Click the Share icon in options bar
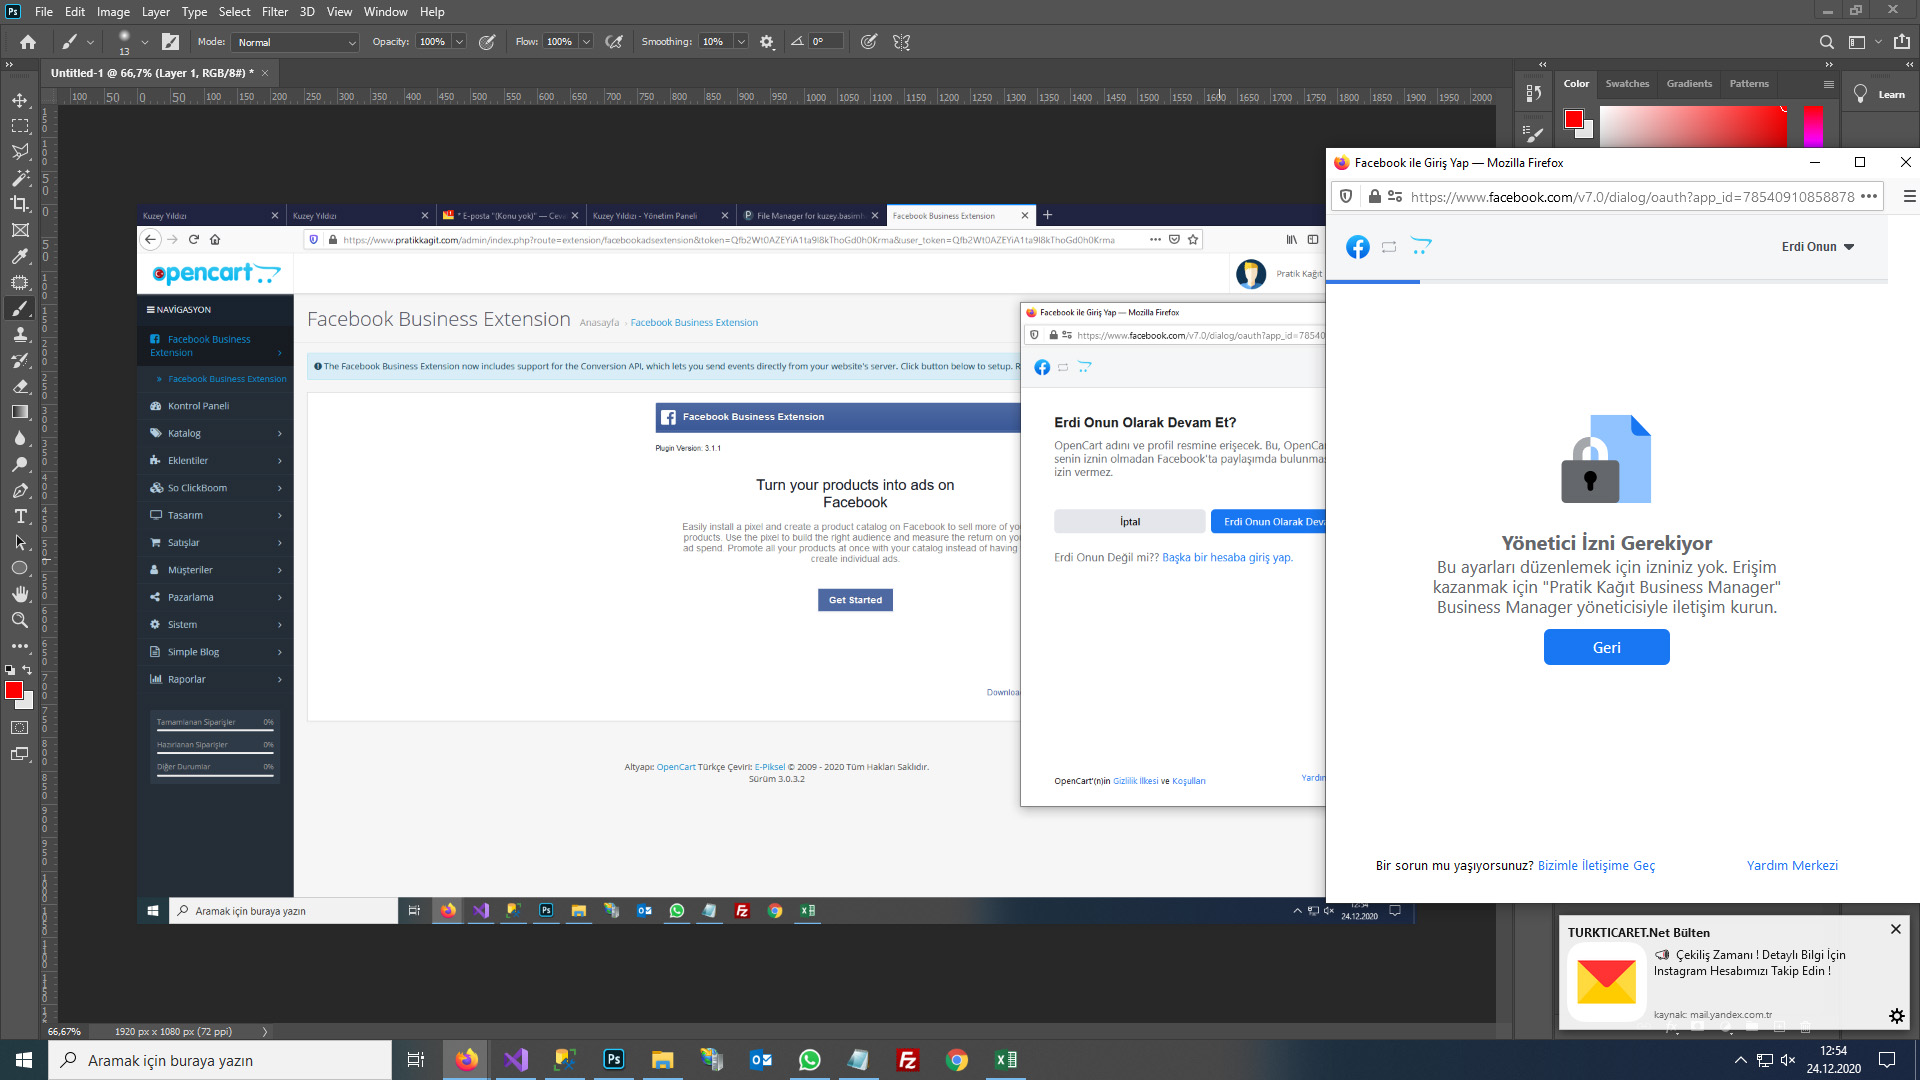Screen dimensions: 1920x1080 1902,42
